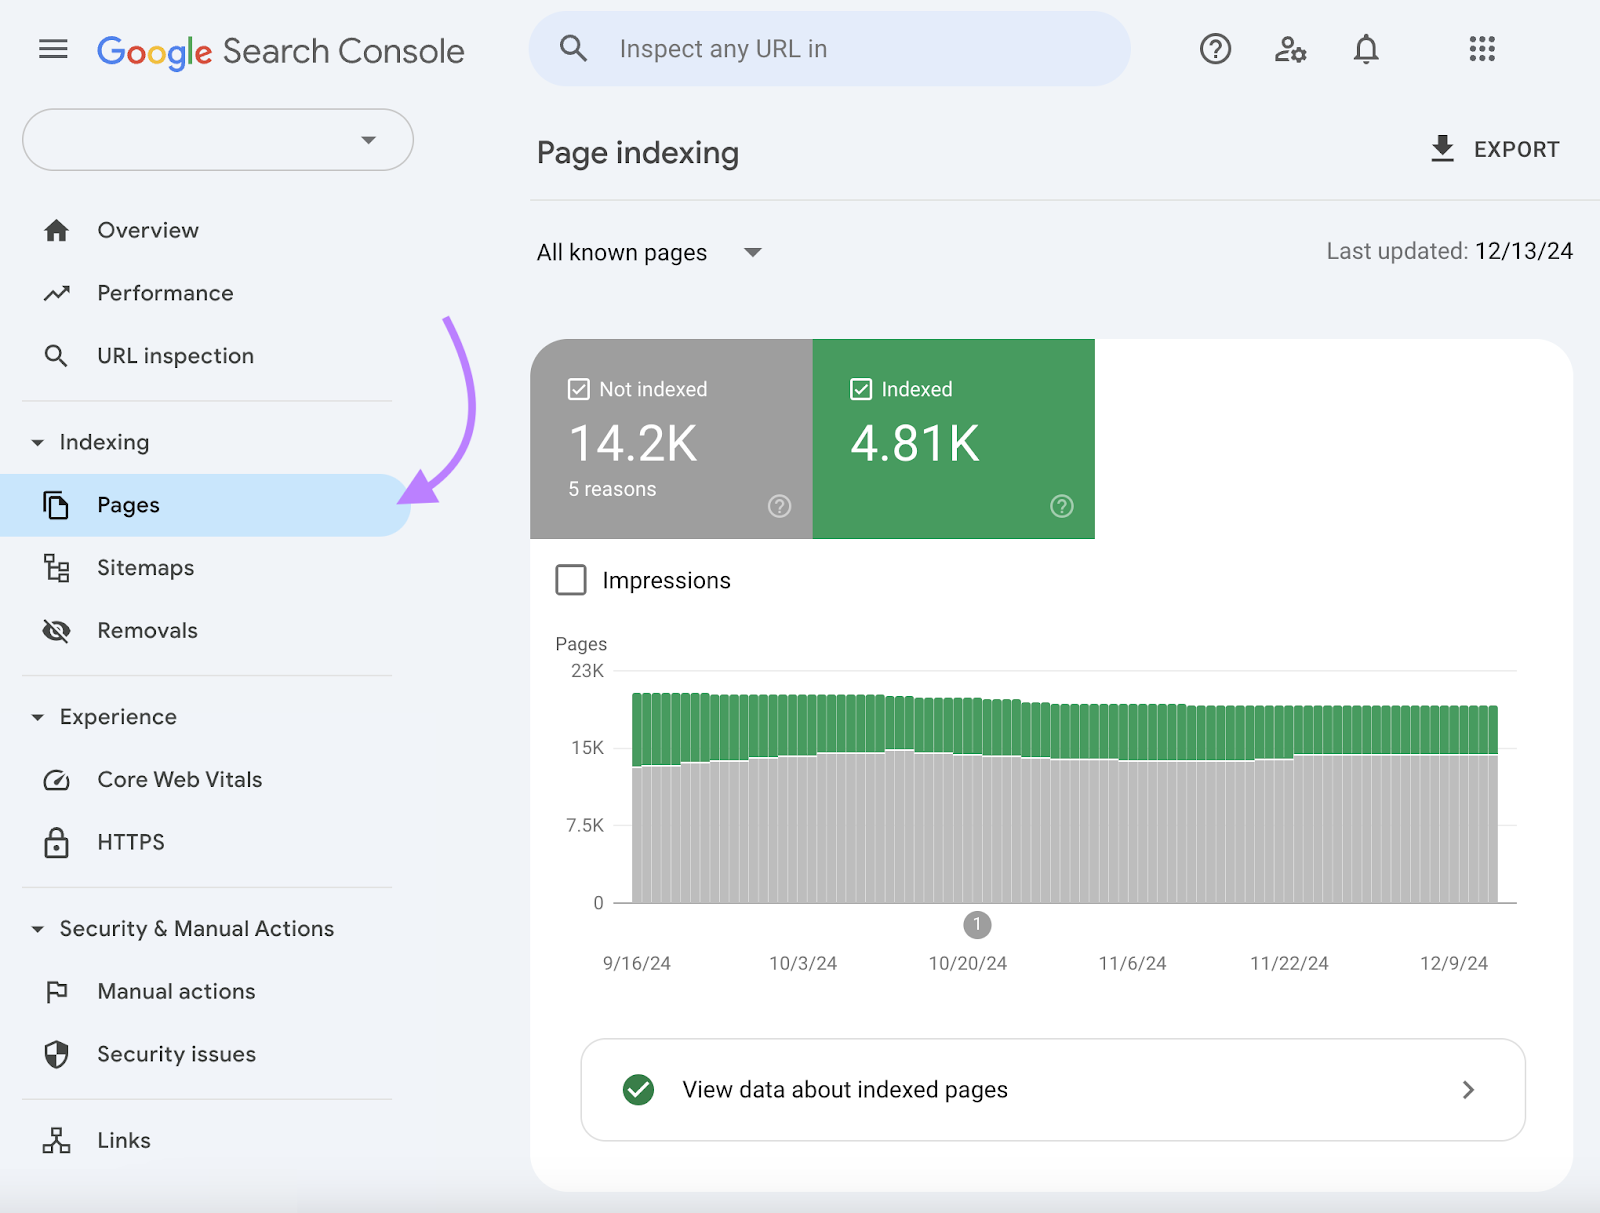Click the Inspect any URL search field
Screen dimensions: 1600x1213
pyautogui.click(x=828, y=48)
